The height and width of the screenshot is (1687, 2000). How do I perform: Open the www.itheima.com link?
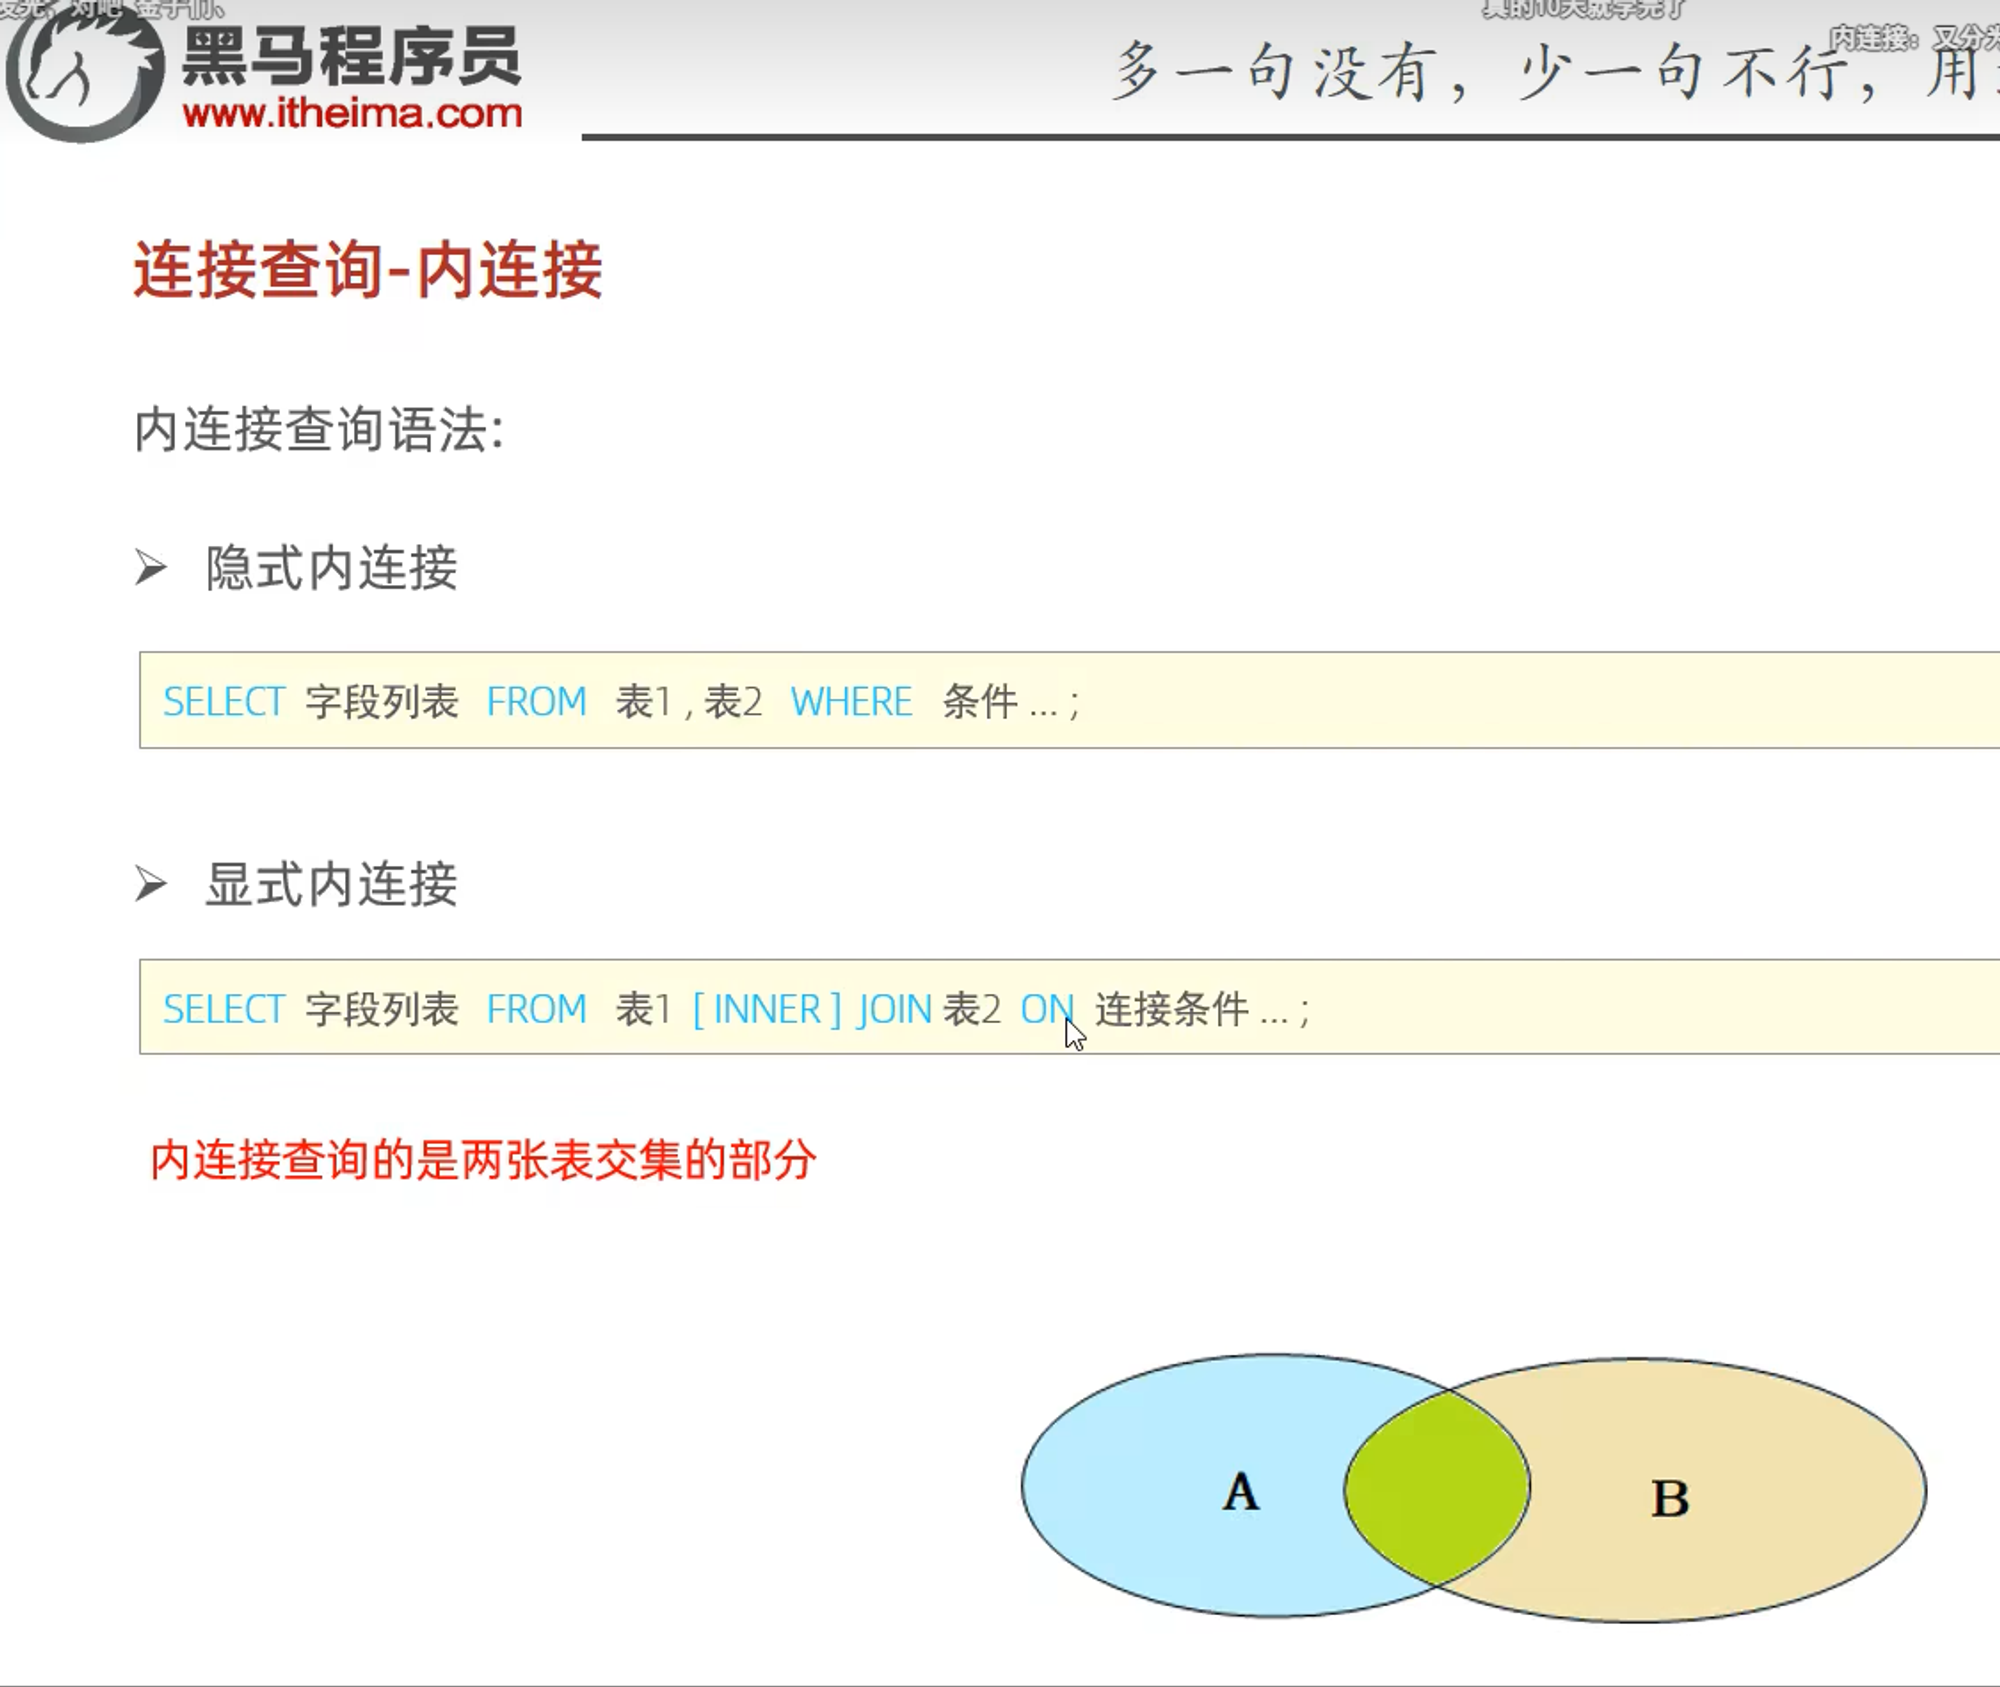(352, 113)
